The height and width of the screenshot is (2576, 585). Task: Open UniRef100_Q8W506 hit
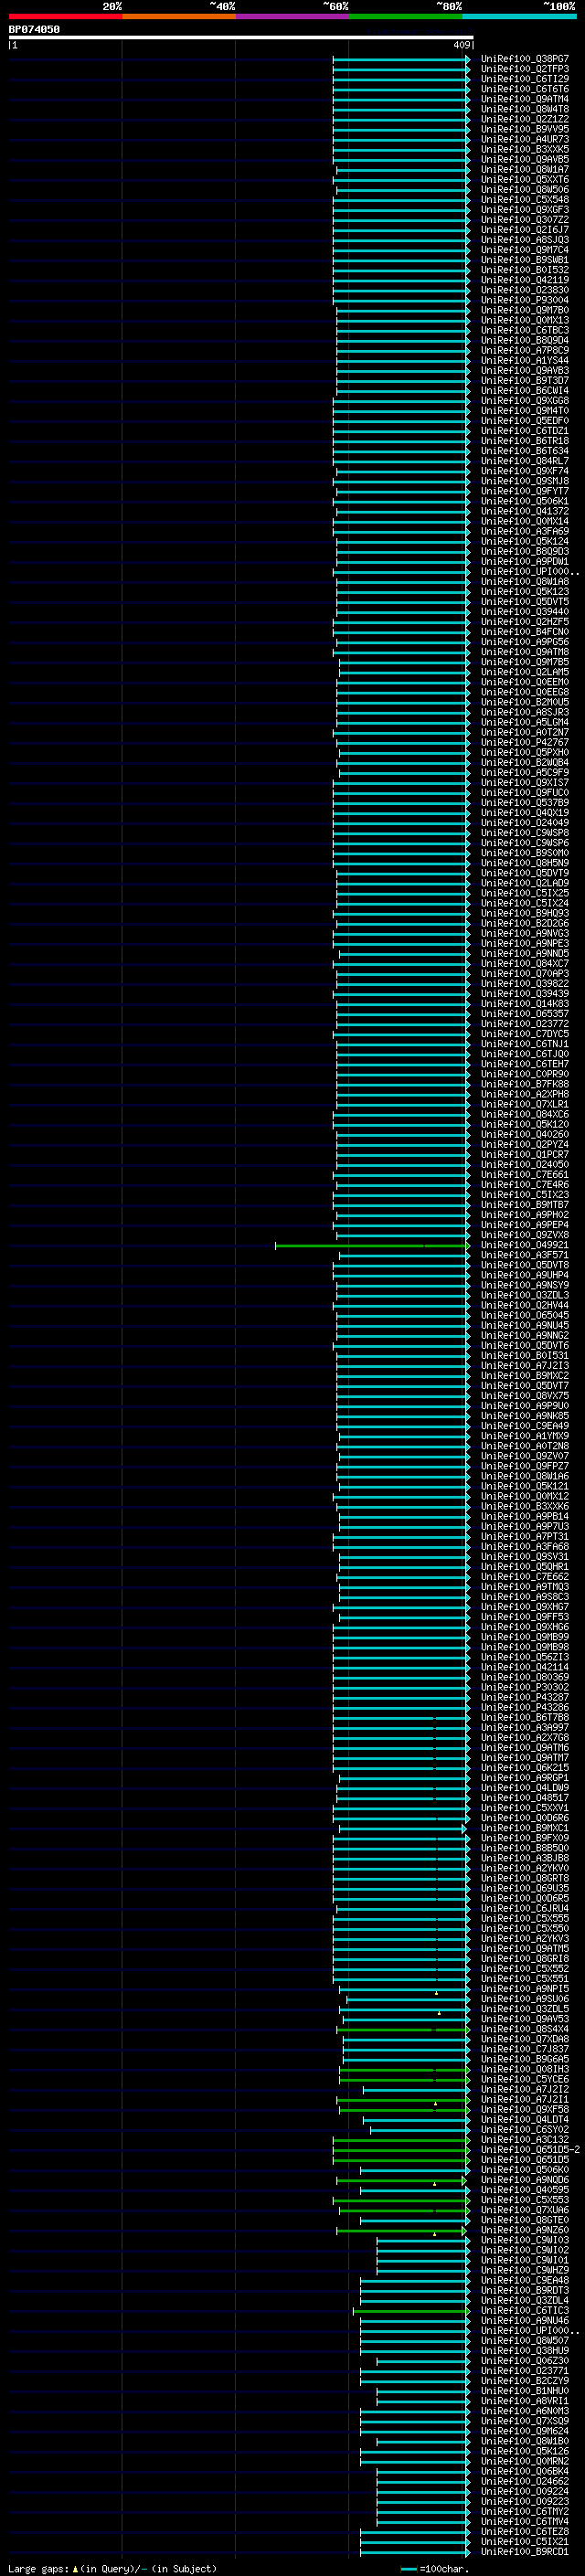(x=524, y=190)
